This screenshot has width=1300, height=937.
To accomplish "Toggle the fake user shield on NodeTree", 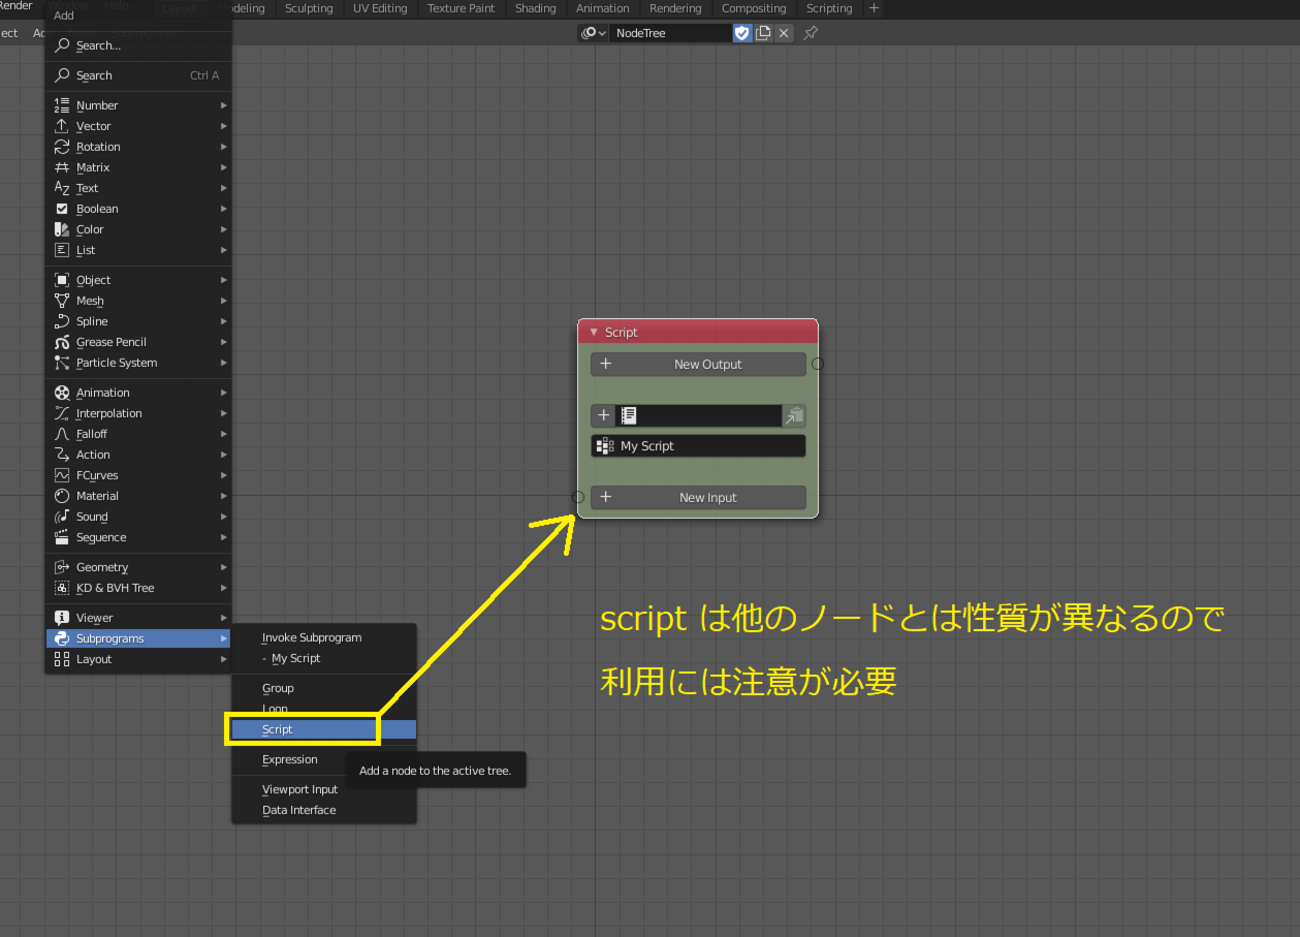I will click(x=742, y=33).
